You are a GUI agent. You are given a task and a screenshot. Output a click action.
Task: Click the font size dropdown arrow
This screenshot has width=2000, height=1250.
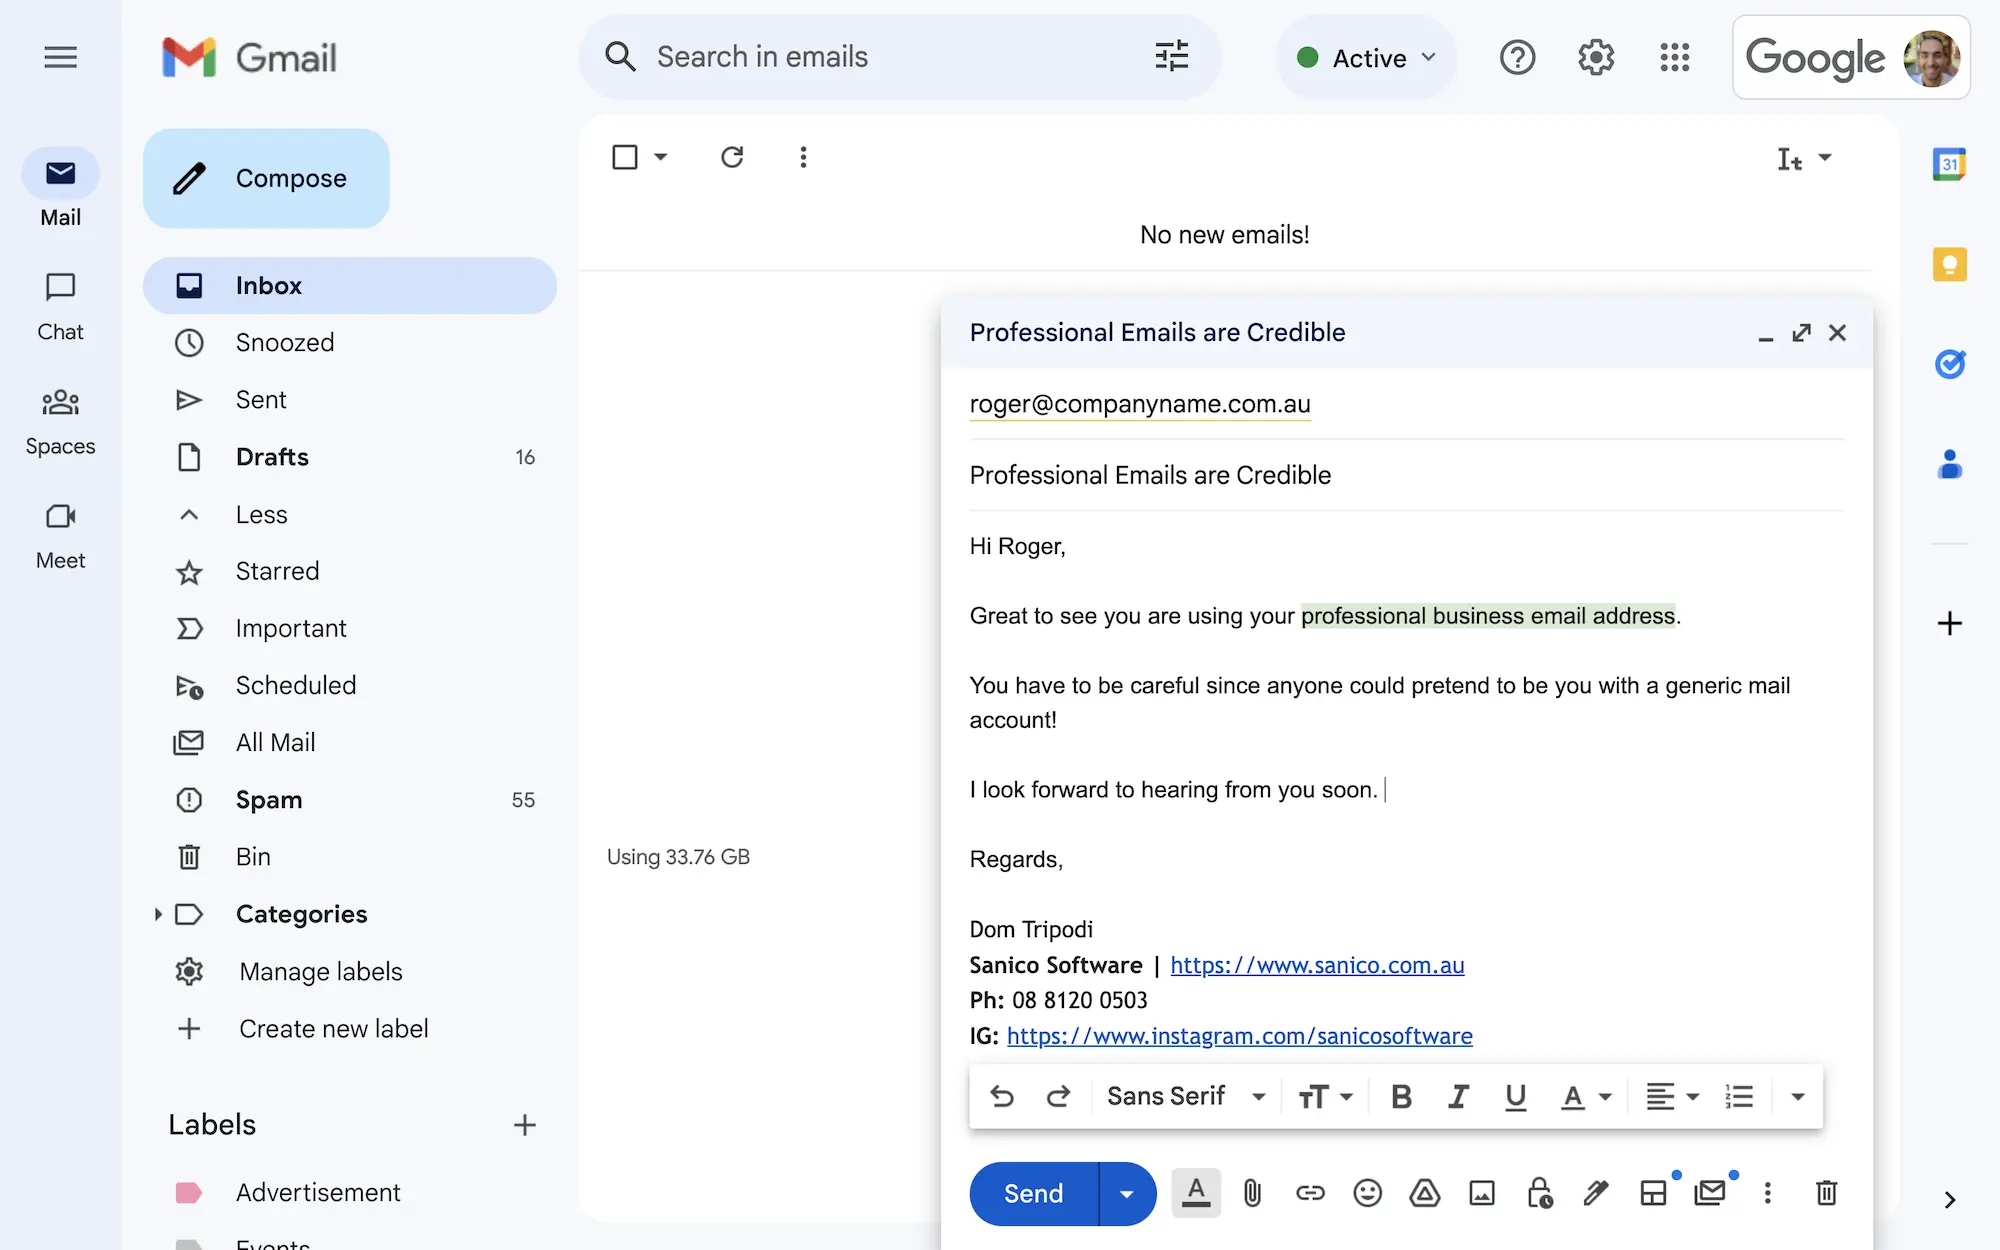point(1345,1096)
